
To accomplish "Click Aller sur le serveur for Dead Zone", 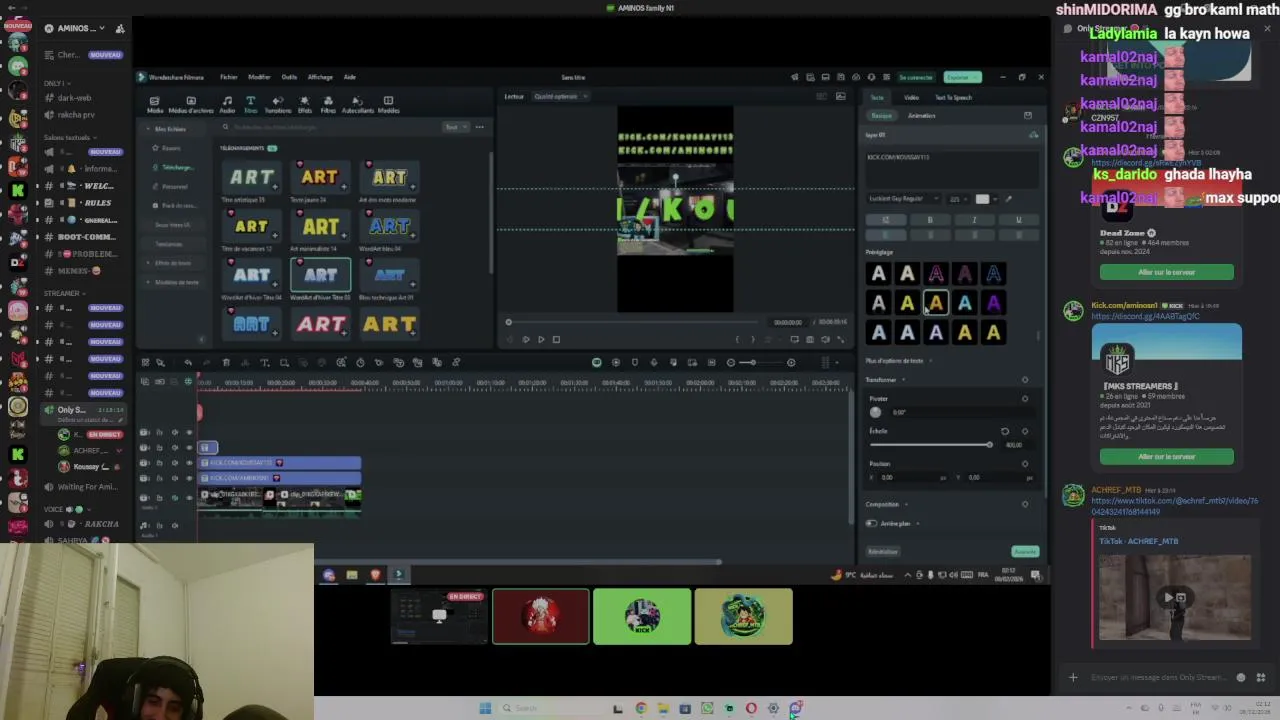I will [x=1166, y=272].
